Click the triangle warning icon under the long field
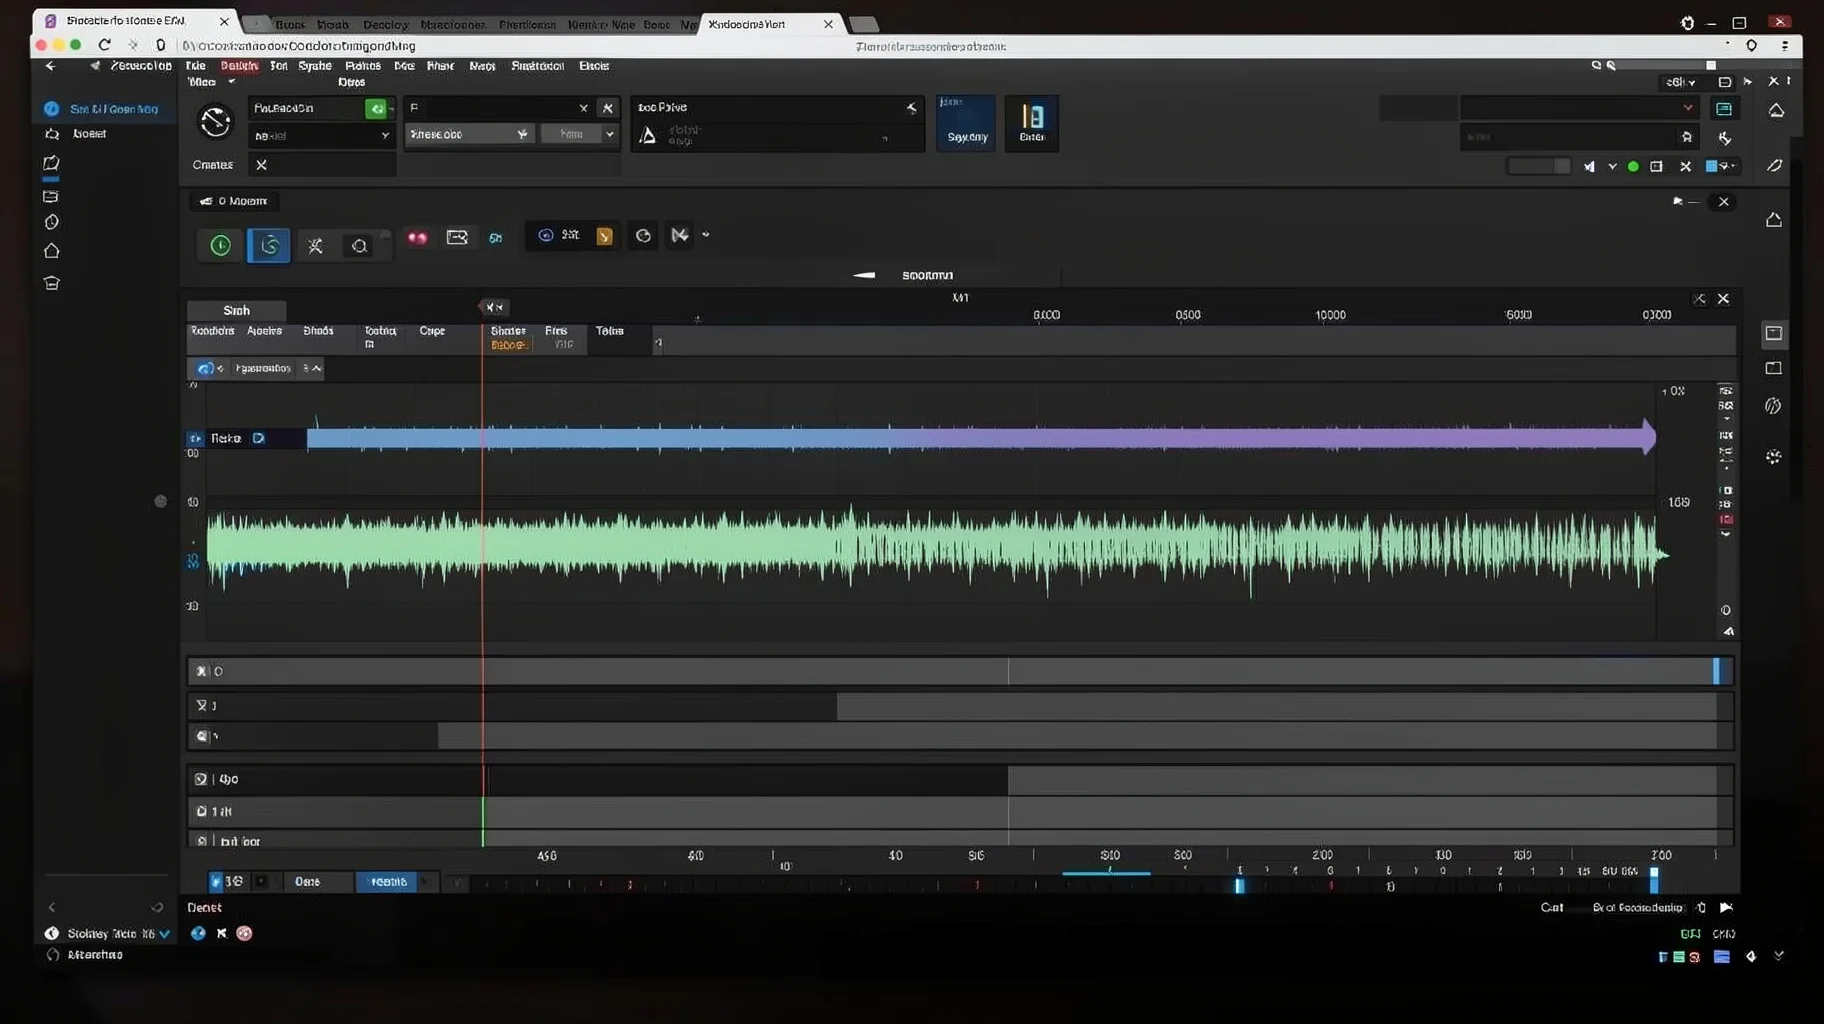The height and width of the screenshot is (1024, 1824). (648, 135)
